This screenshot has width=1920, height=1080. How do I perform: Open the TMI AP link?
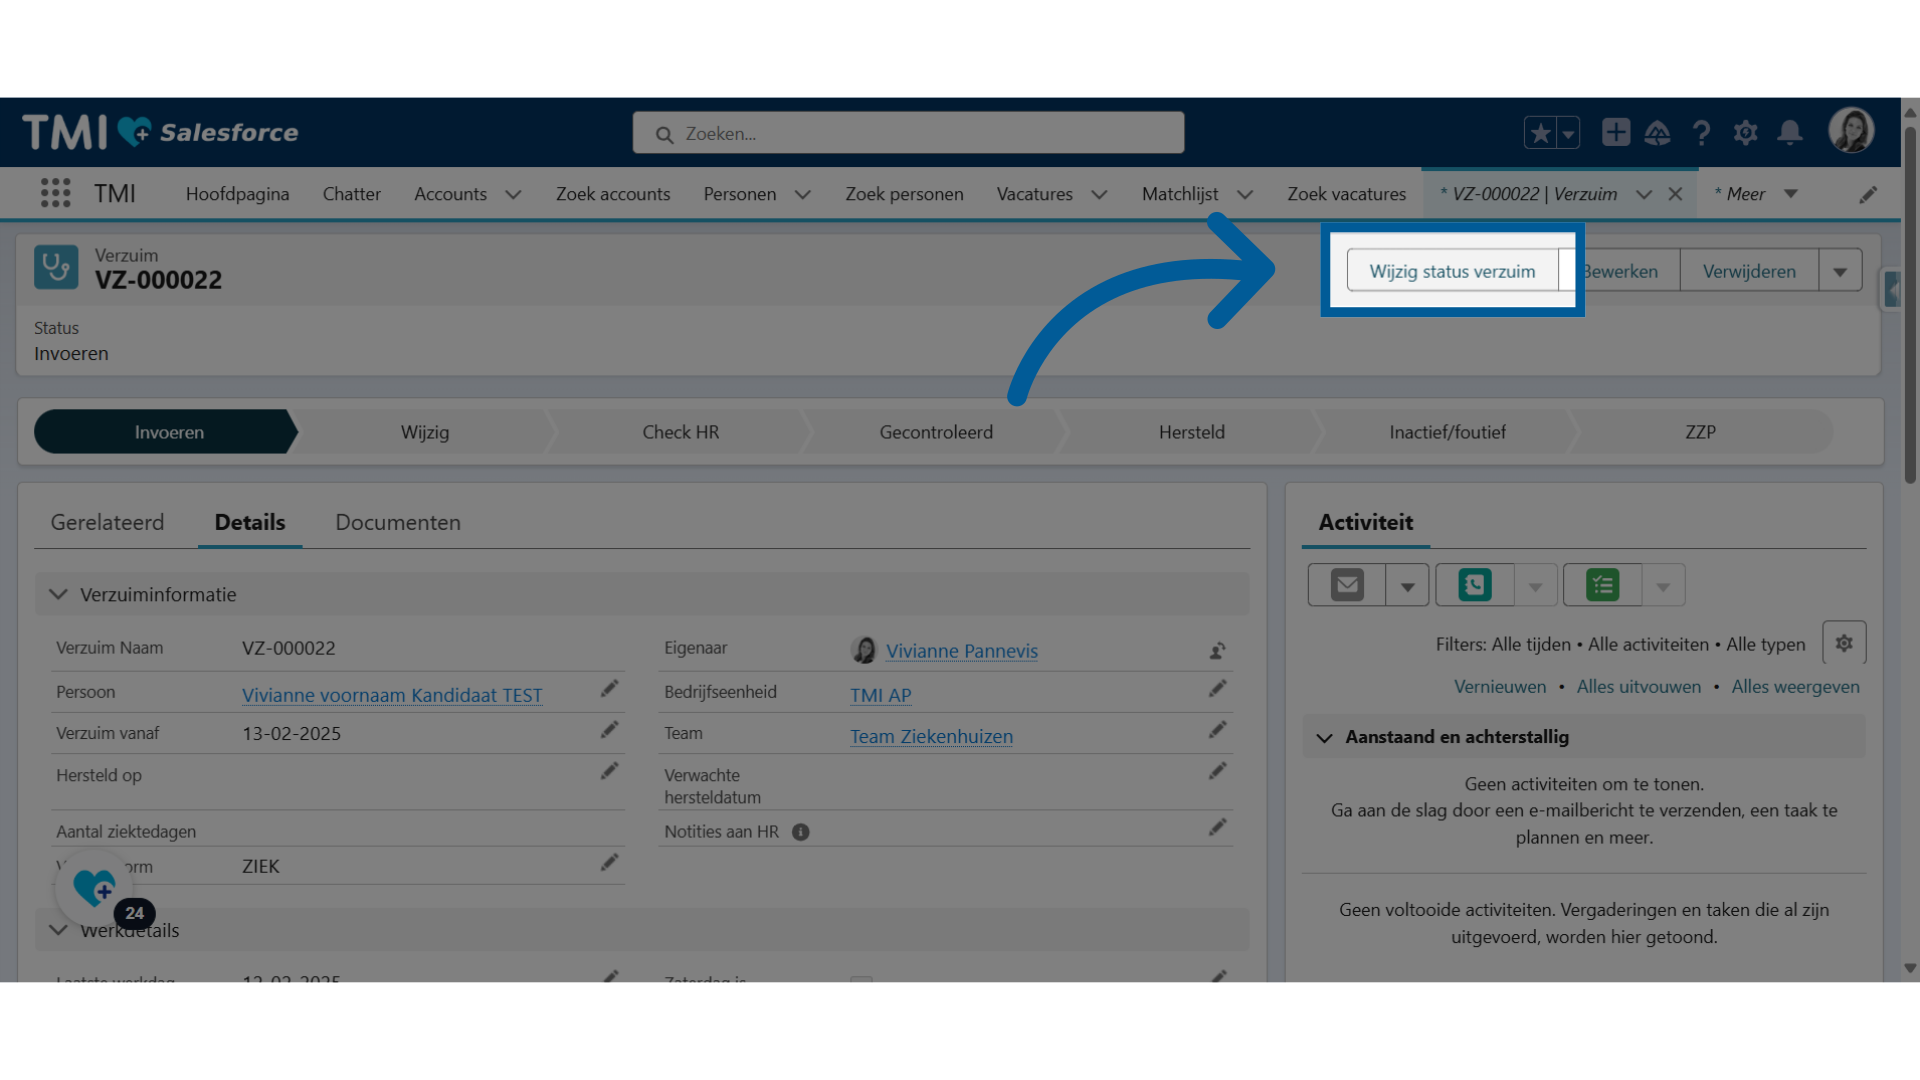click(880, 695)
